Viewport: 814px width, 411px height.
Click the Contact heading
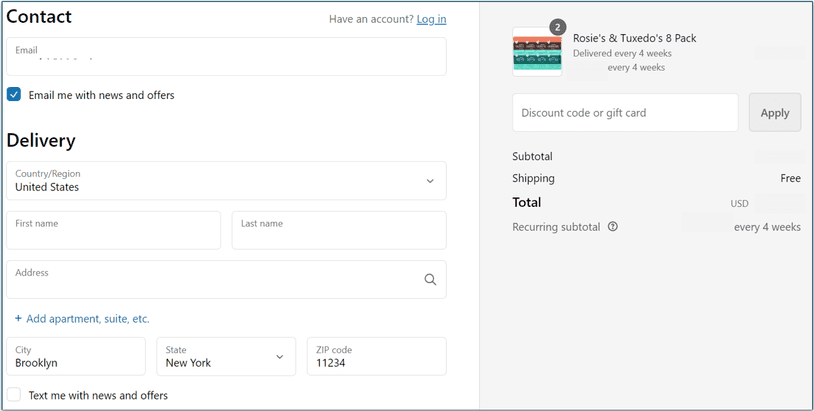39,17
